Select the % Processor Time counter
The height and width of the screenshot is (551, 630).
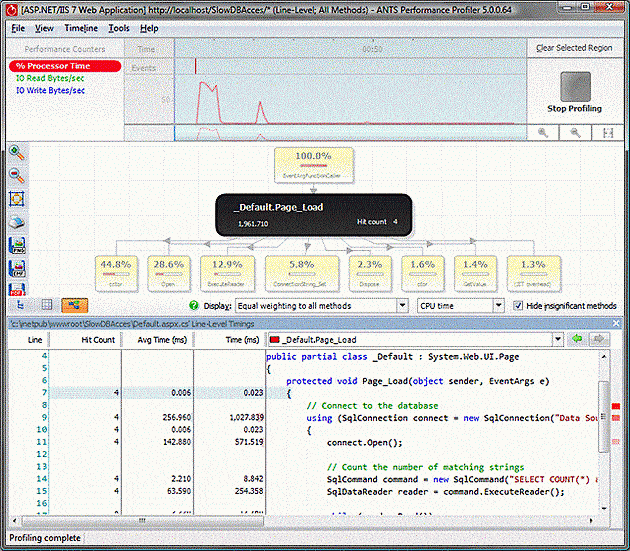click(x=65, y=66)
